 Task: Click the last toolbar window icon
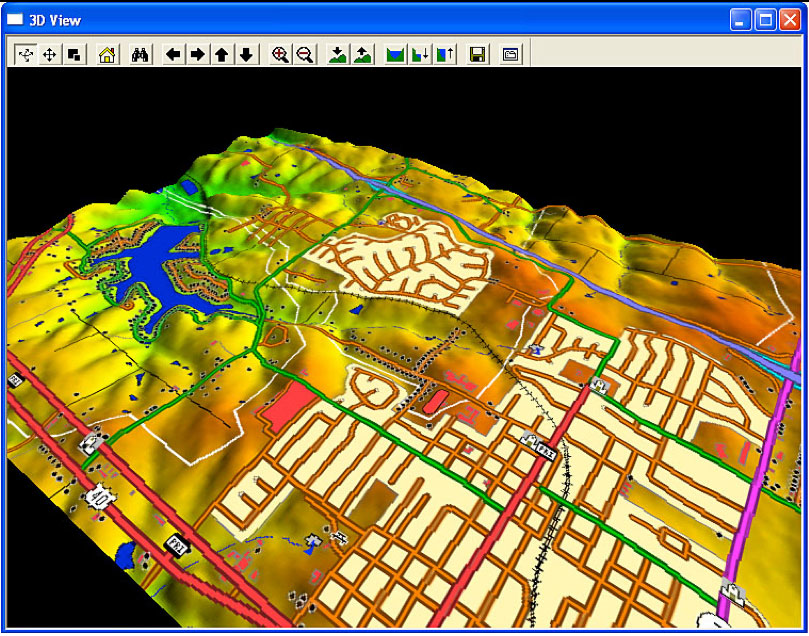click(x=511, y=55)
